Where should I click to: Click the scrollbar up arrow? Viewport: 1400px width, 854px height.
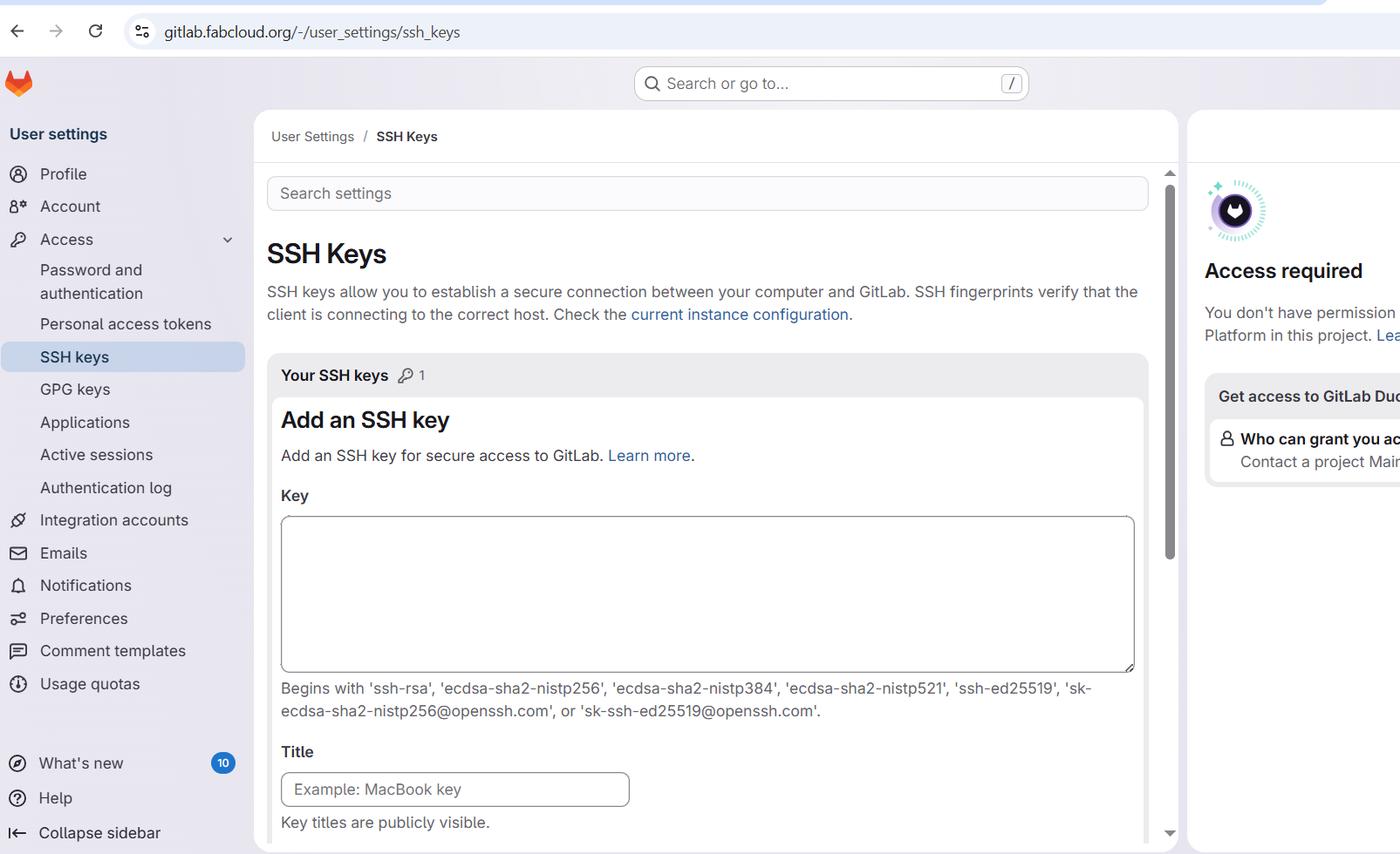point(1170,174)
